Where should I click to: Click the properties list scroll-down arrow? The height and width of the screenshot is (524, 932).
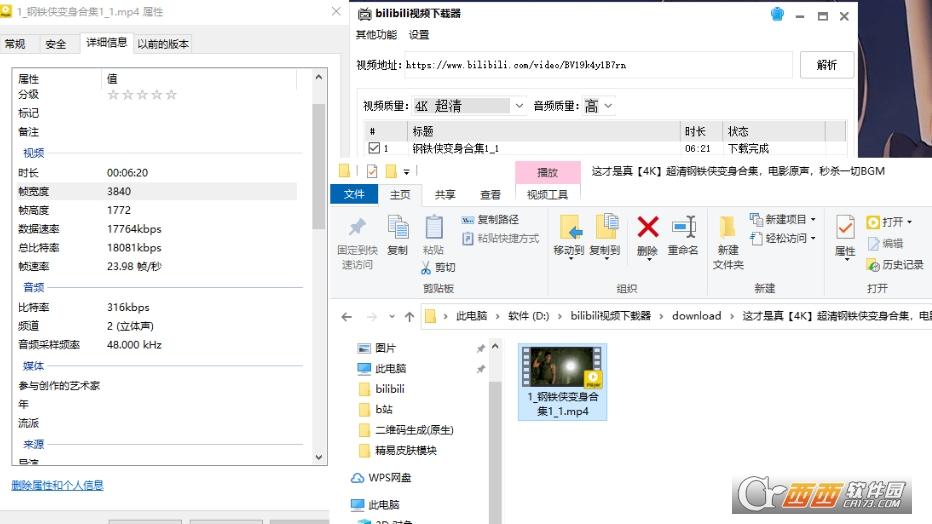tap(319, 457)
